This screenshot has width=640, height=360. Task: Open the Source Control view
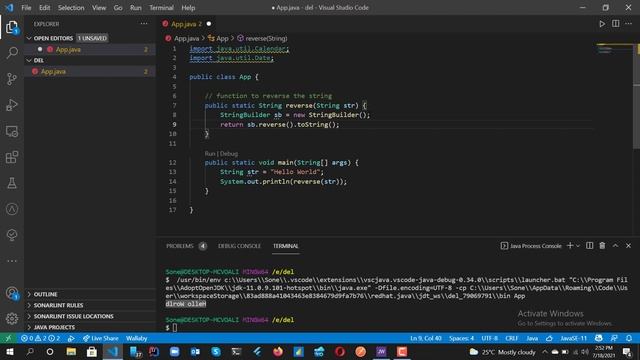(12, 79)
